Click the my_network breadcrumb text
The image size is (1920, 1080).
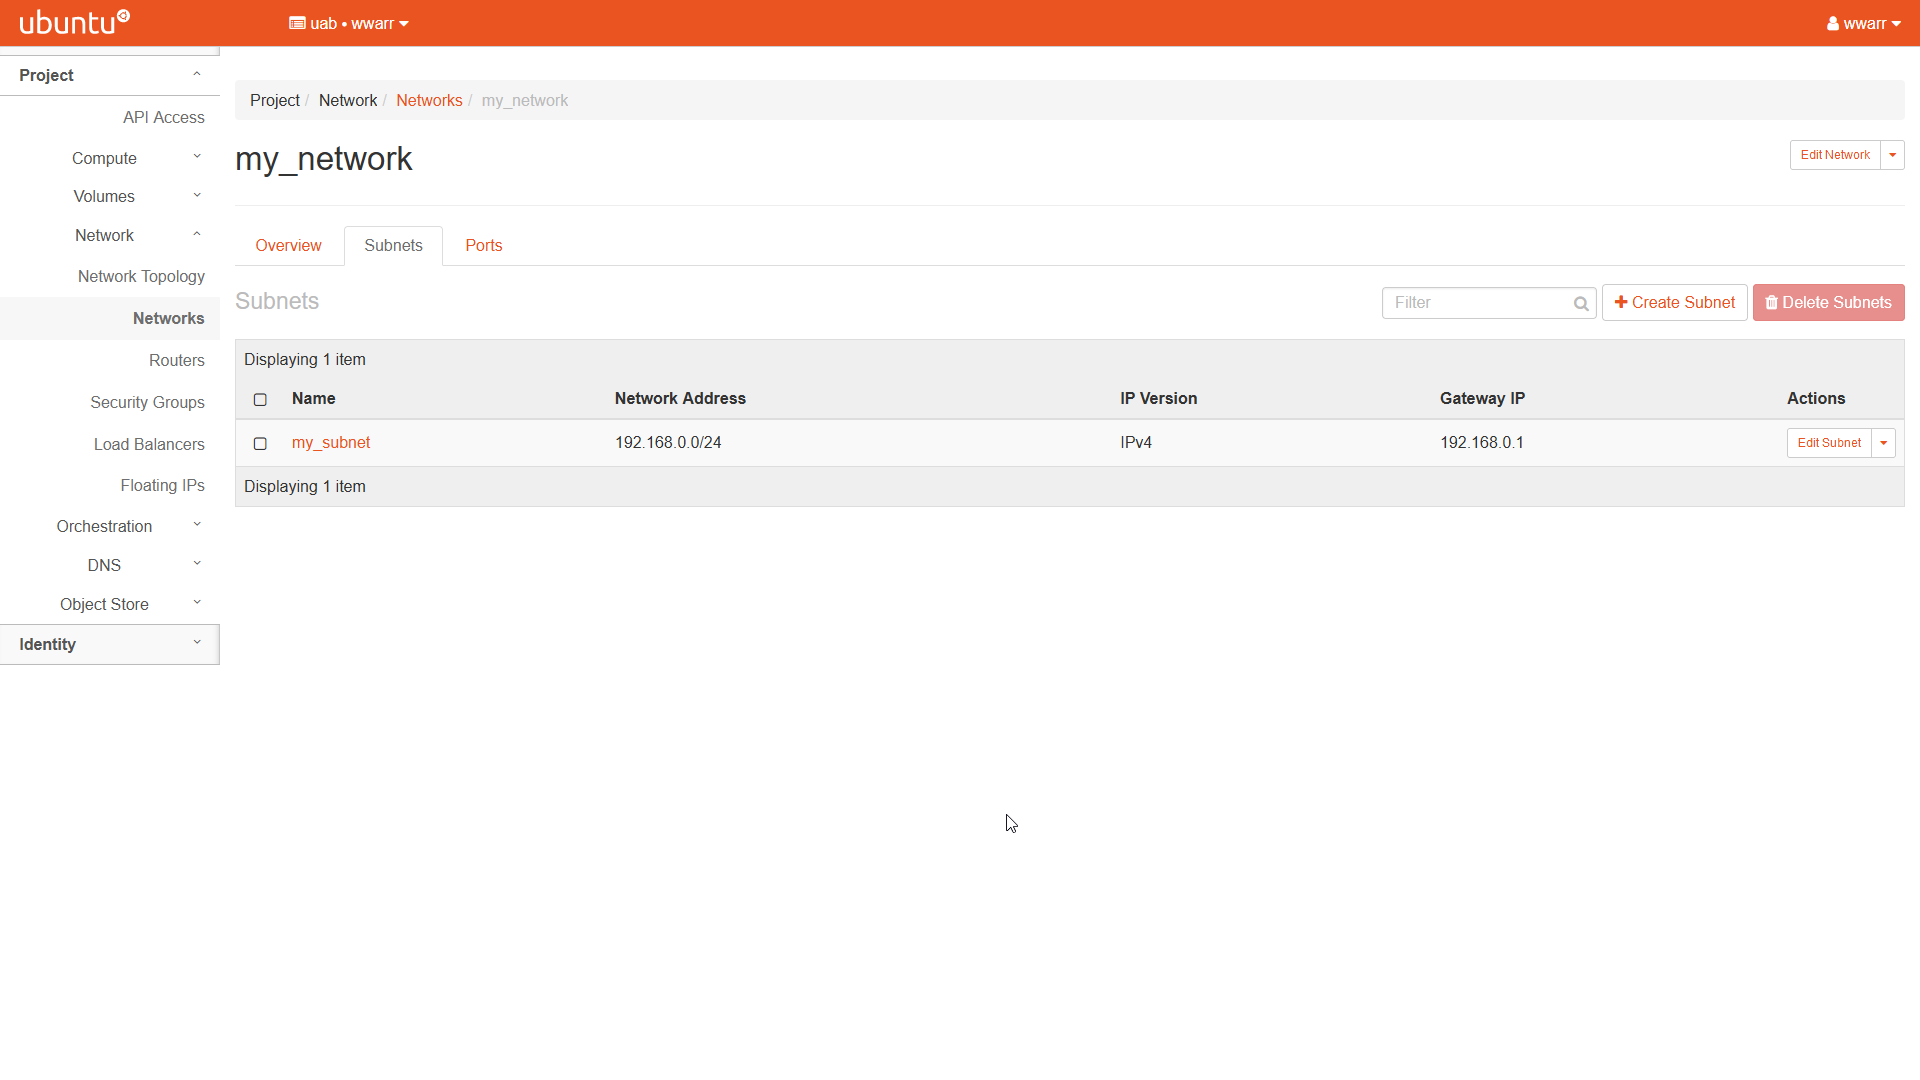(x=525, y=100)
